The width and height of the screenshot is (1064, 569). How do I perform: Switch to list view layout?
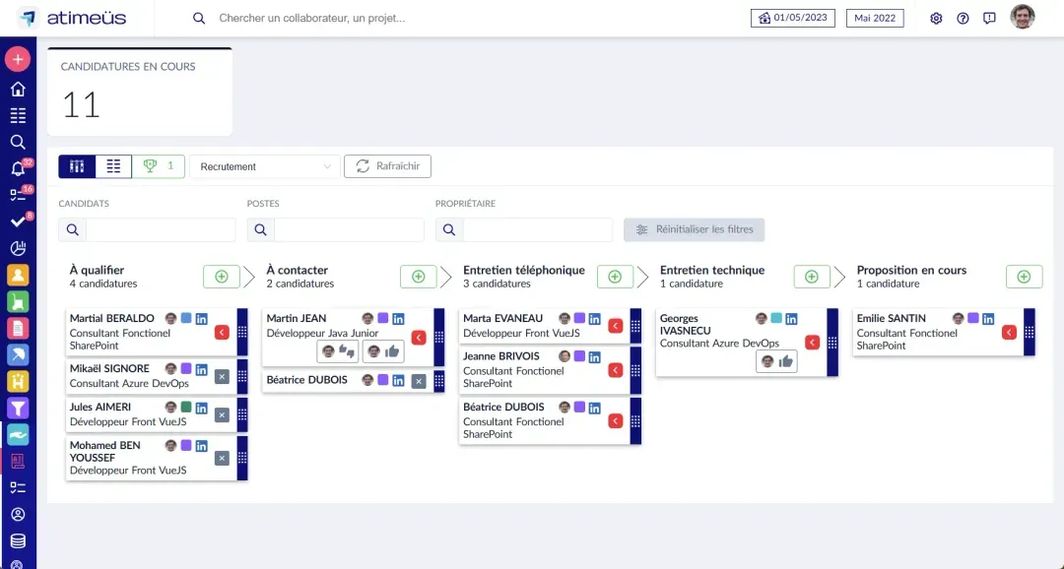point(113,166)
